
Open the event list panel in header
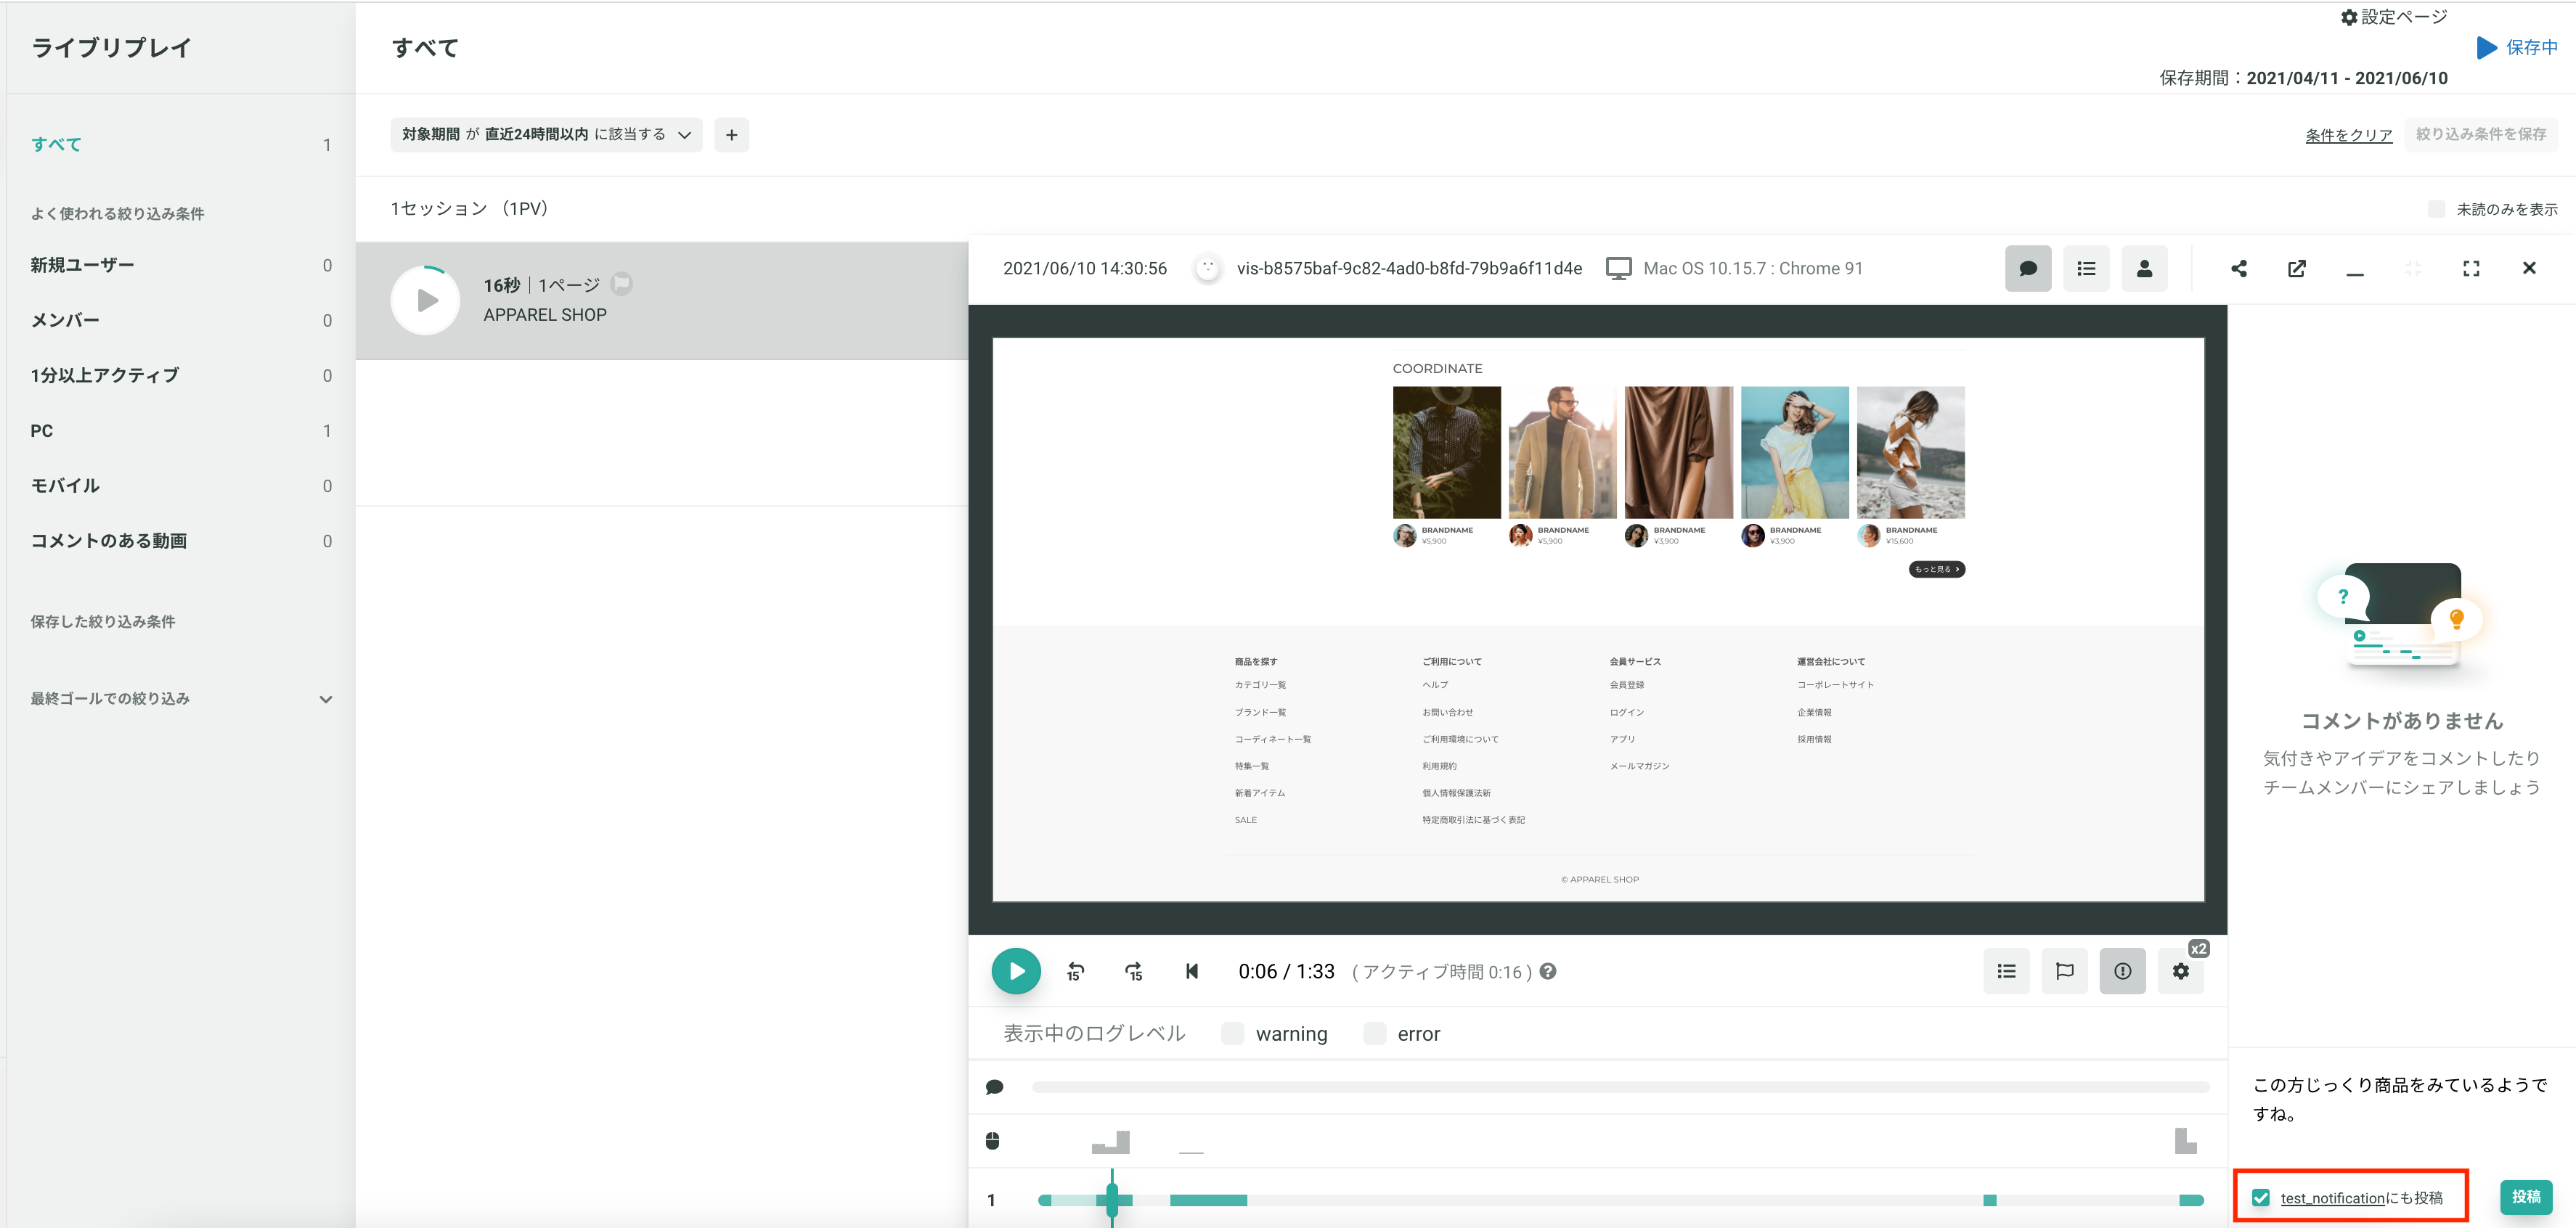2086,268
